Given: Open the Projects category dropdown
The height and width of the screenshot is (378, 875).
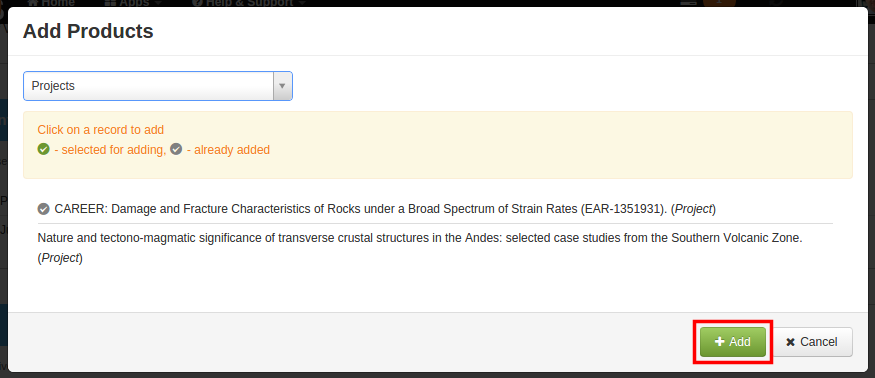Looking at the screenshot, I should (157, 86).
